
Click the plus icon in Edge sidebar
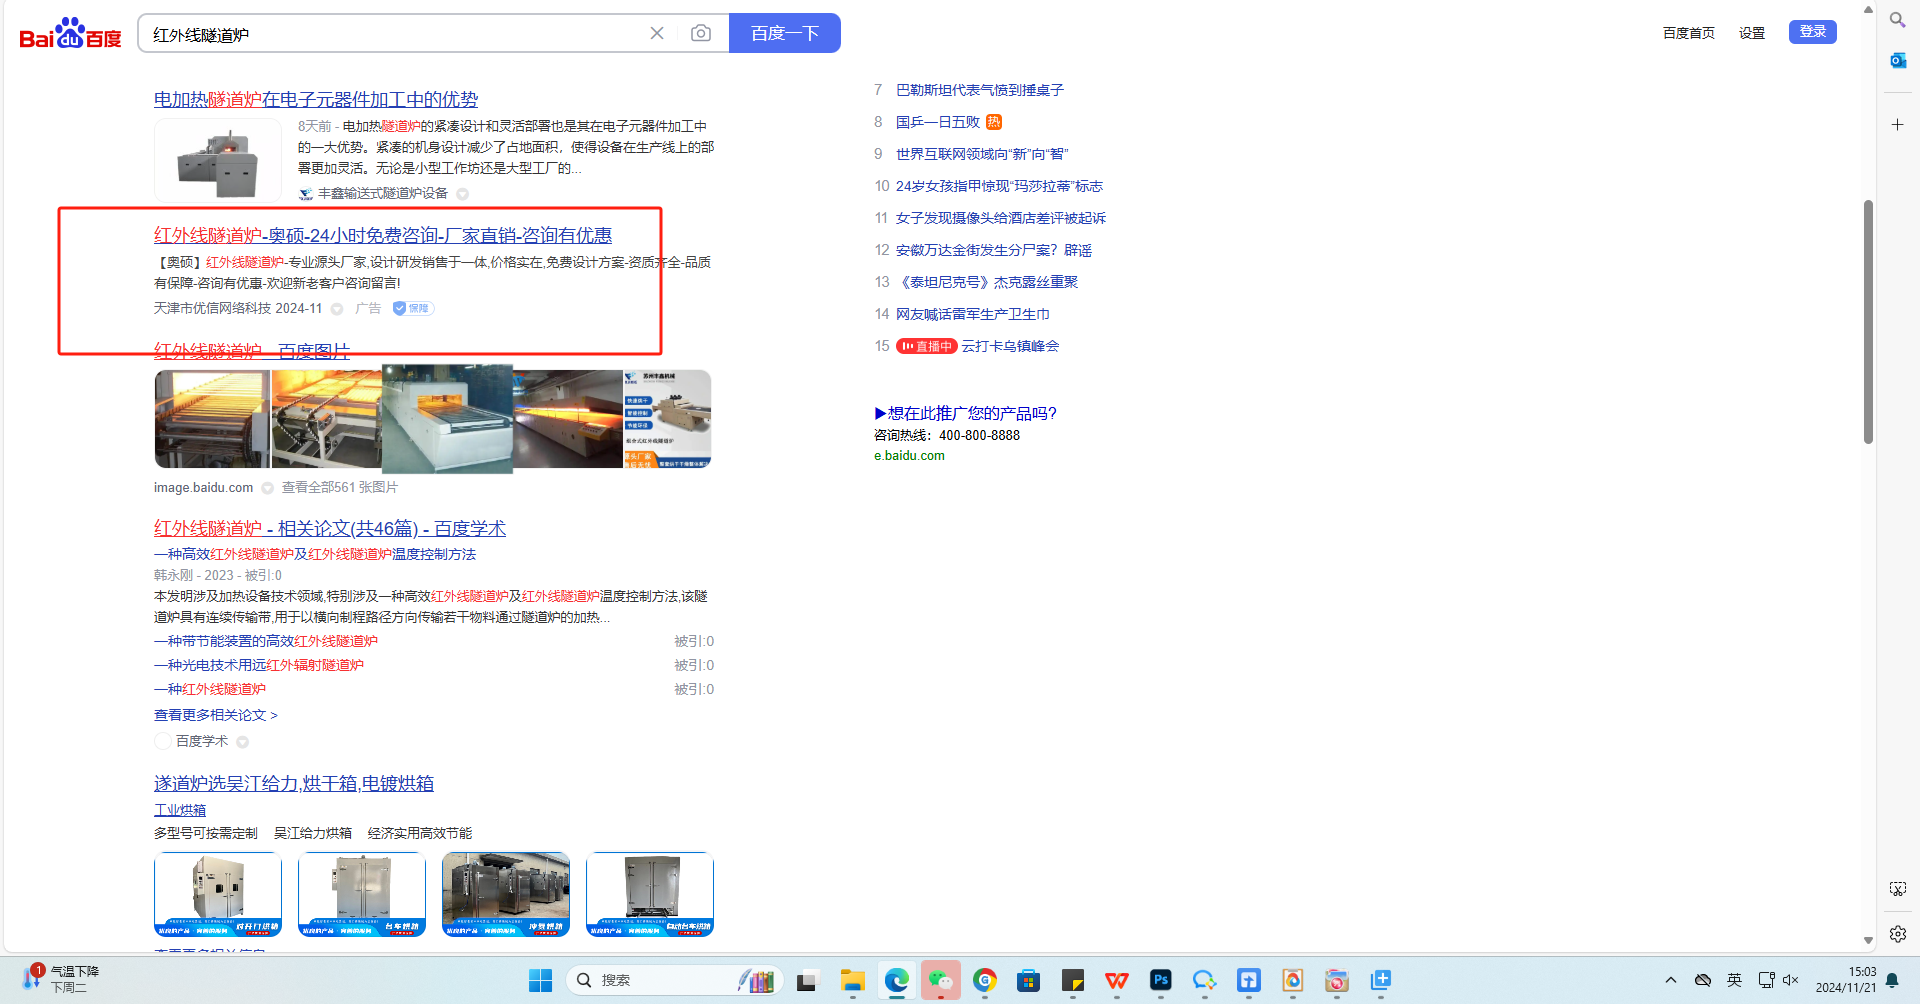[x=1897, y=125]
